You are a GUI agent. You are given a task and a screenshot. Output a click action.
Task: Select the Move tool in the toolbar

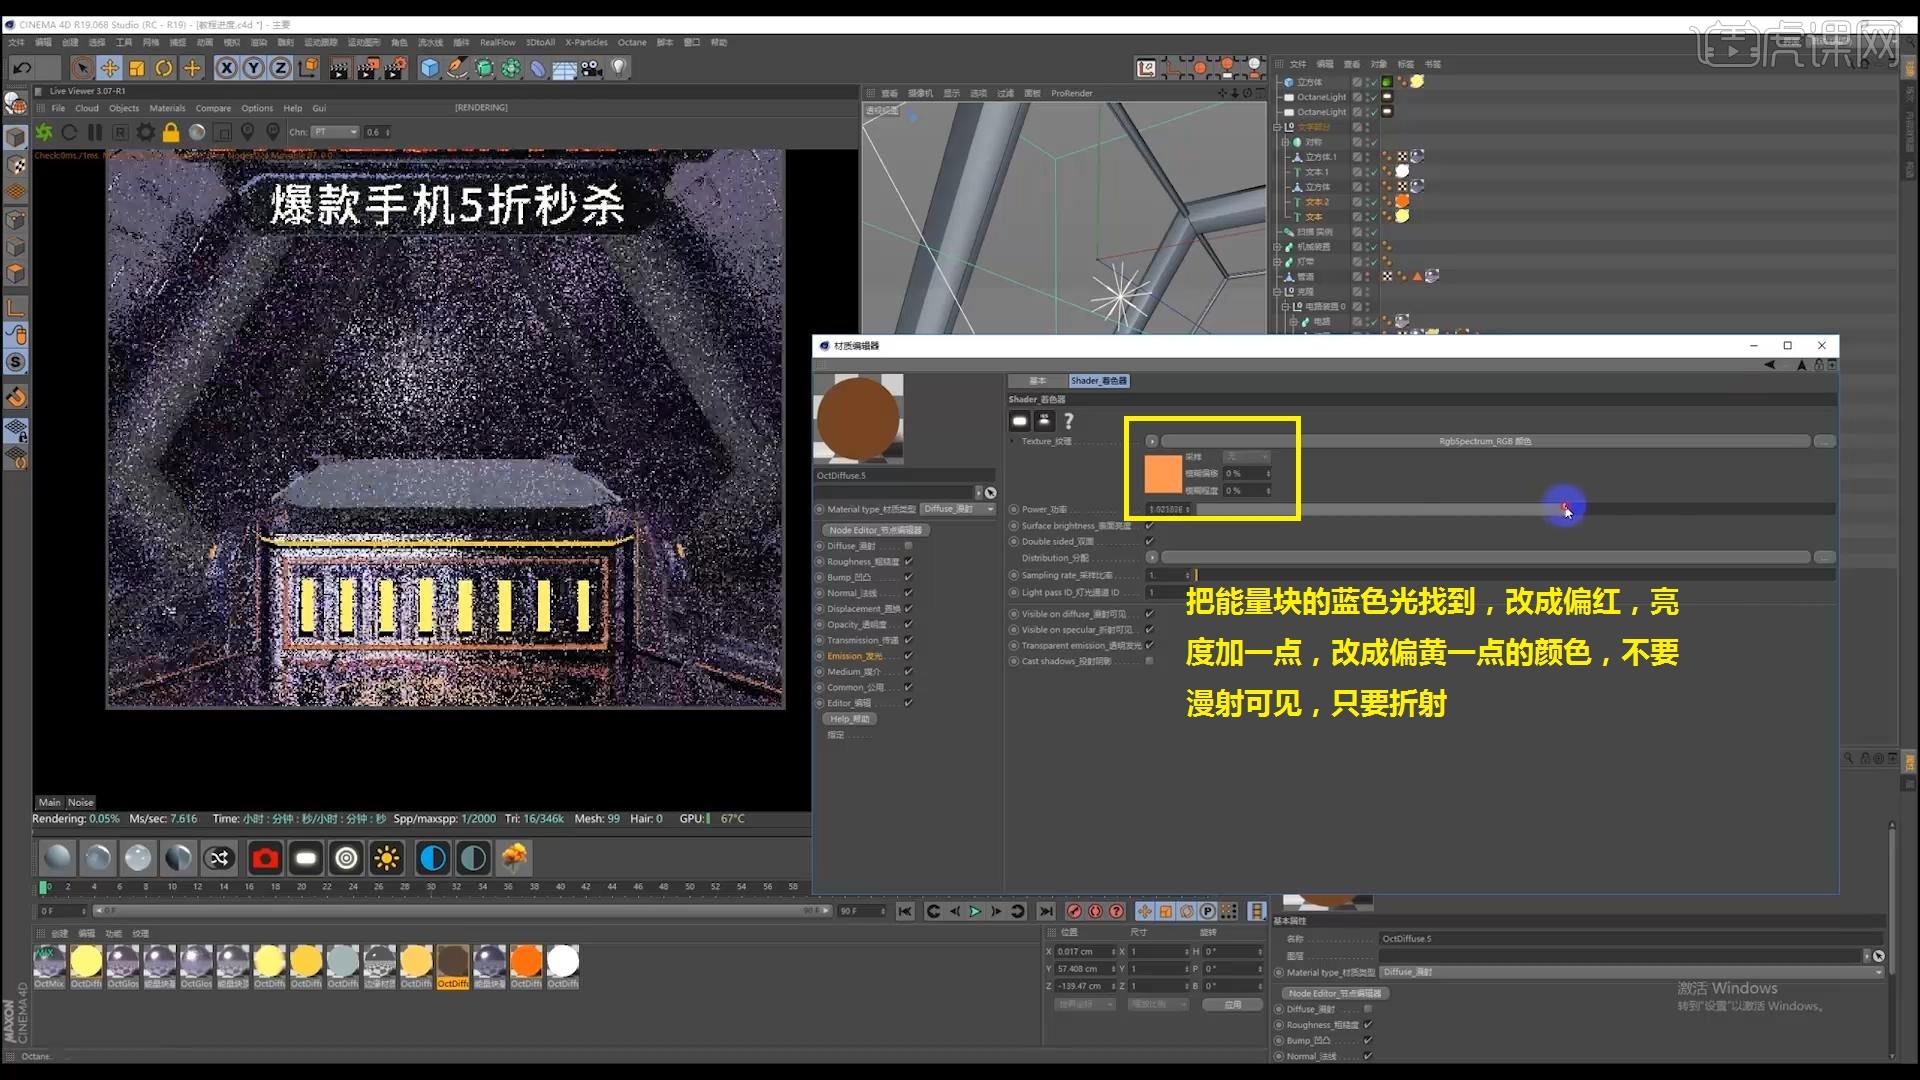(110, 68)
